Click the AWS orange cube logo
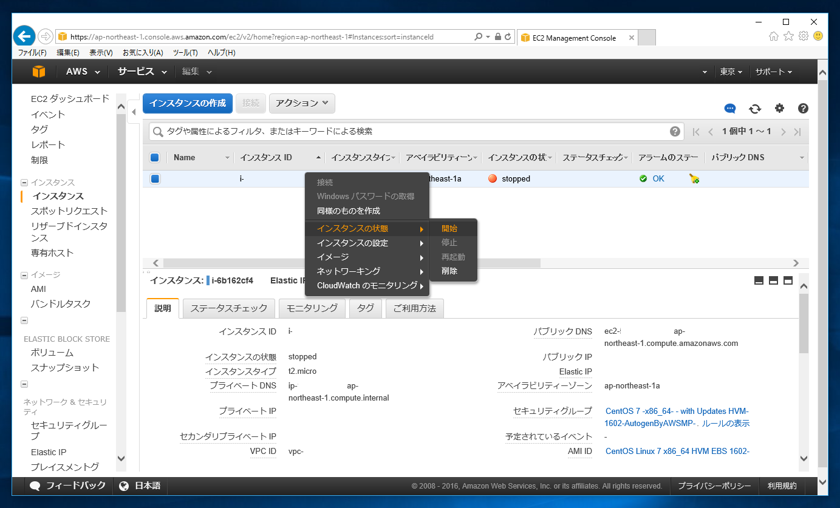The image size is (840, 508). coord(39,71)
